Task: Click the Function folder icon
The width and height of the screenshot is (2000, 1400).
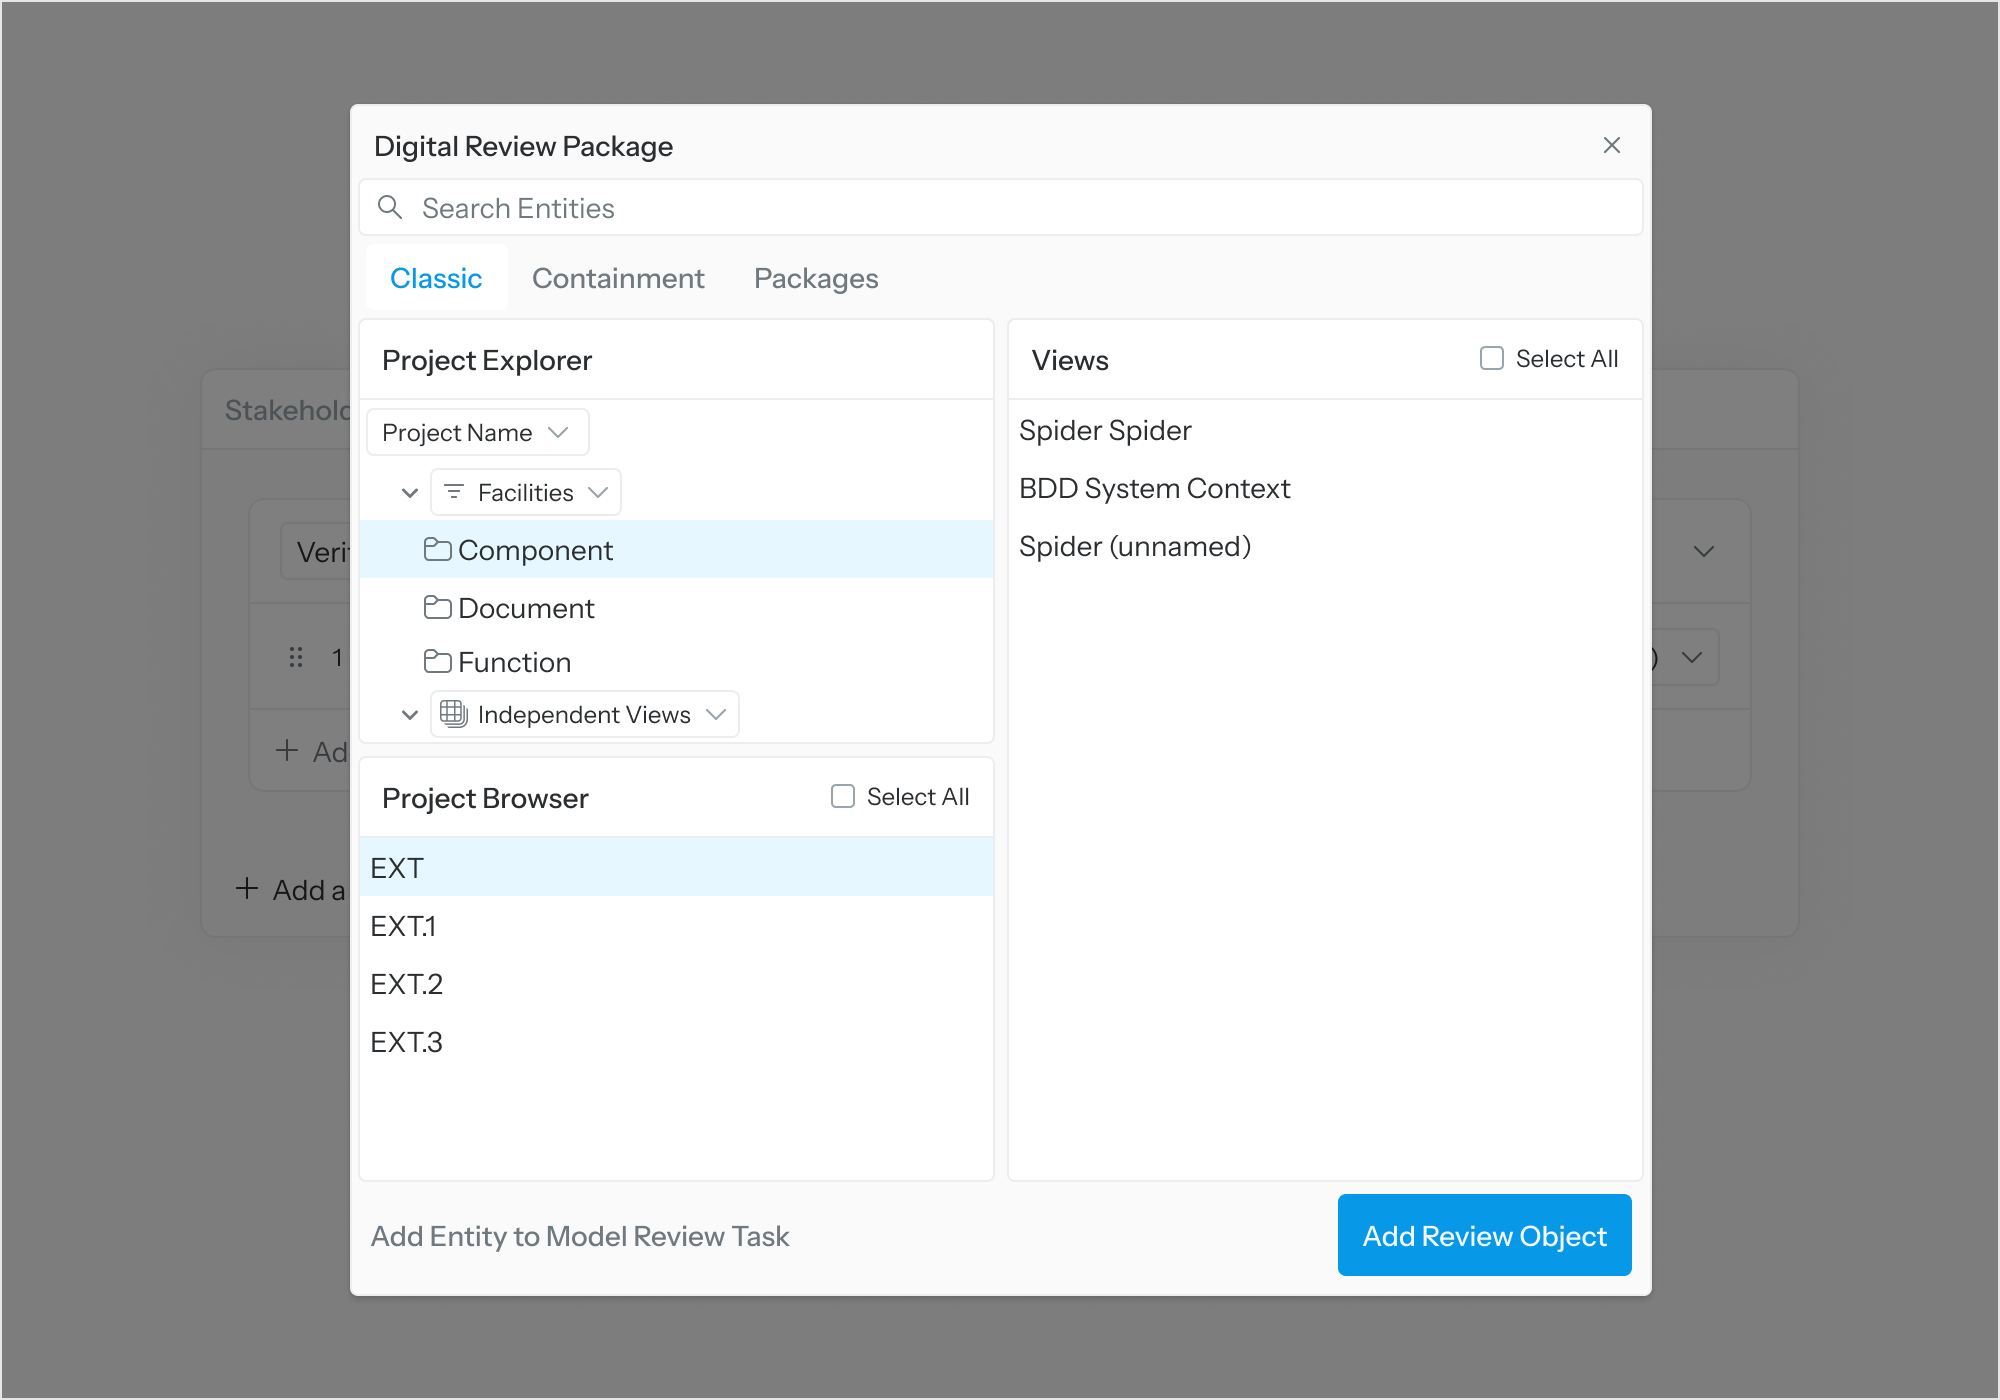Action: point(437,662)
